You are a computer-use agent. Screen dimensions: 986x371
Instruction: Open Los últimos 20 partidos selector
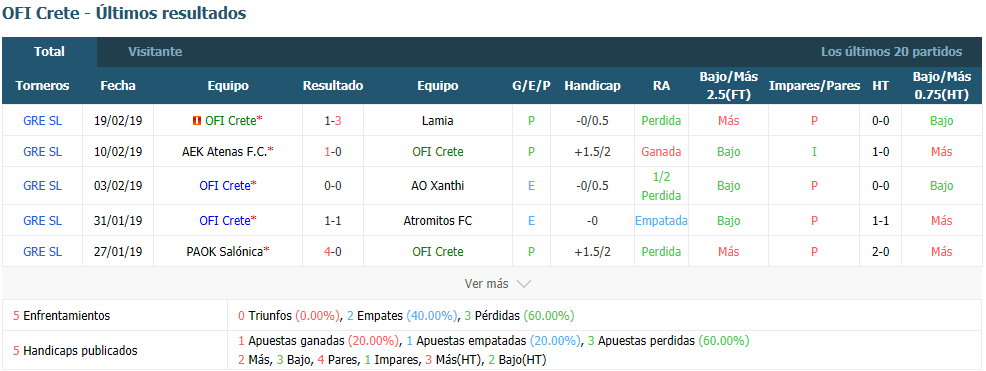point(891,52)
